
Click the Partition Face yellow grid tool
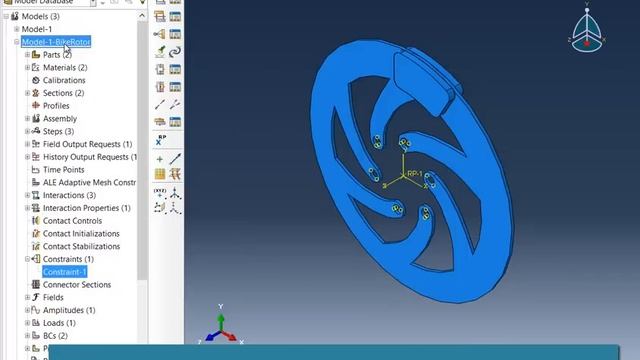(160, 174)
